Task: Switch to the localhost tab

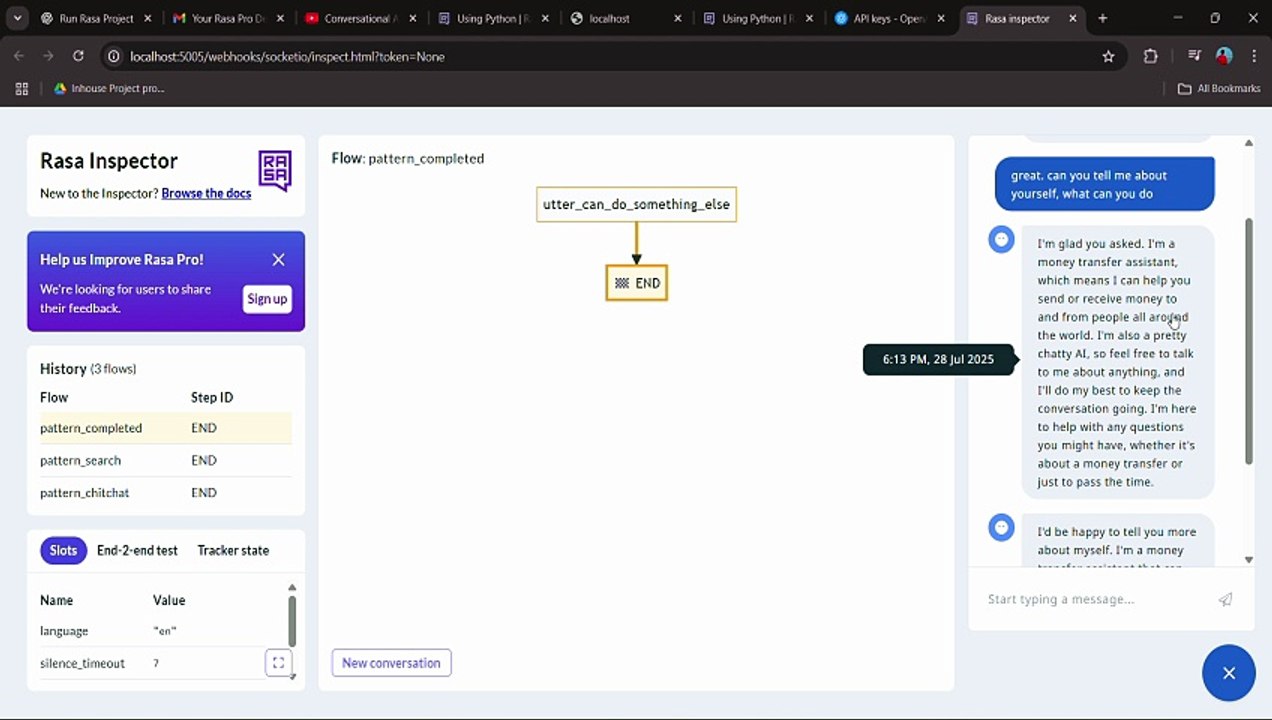Action: coord(624,18)
